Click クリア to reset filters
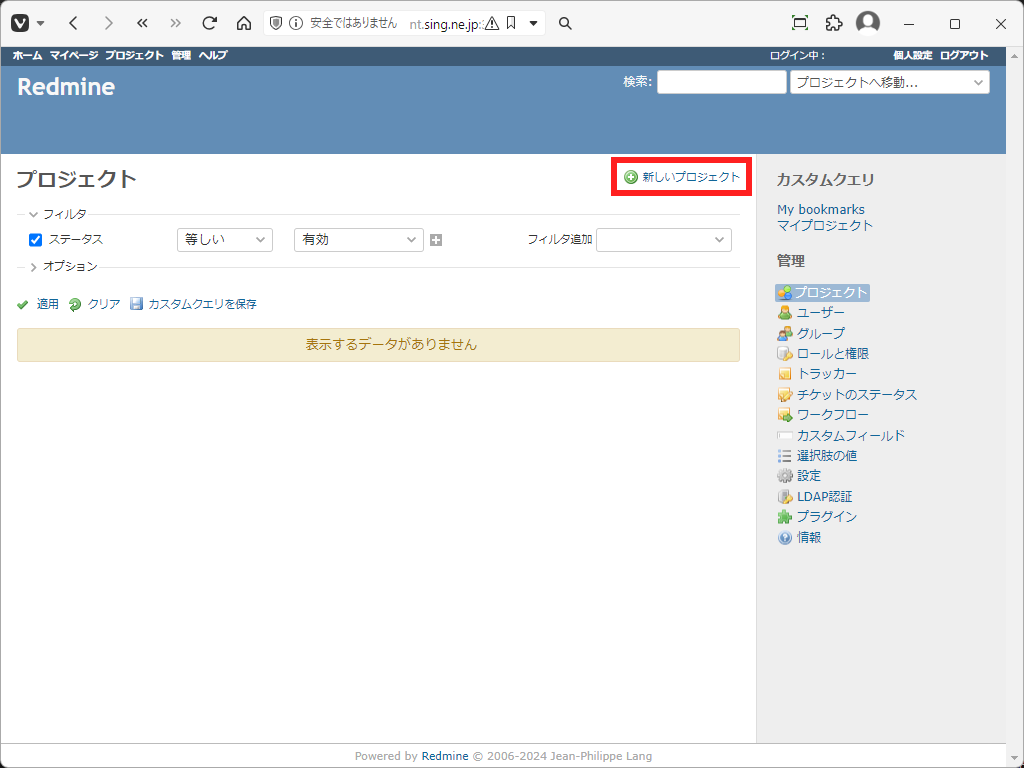The image size is (1024, 768). coord(95,304)
